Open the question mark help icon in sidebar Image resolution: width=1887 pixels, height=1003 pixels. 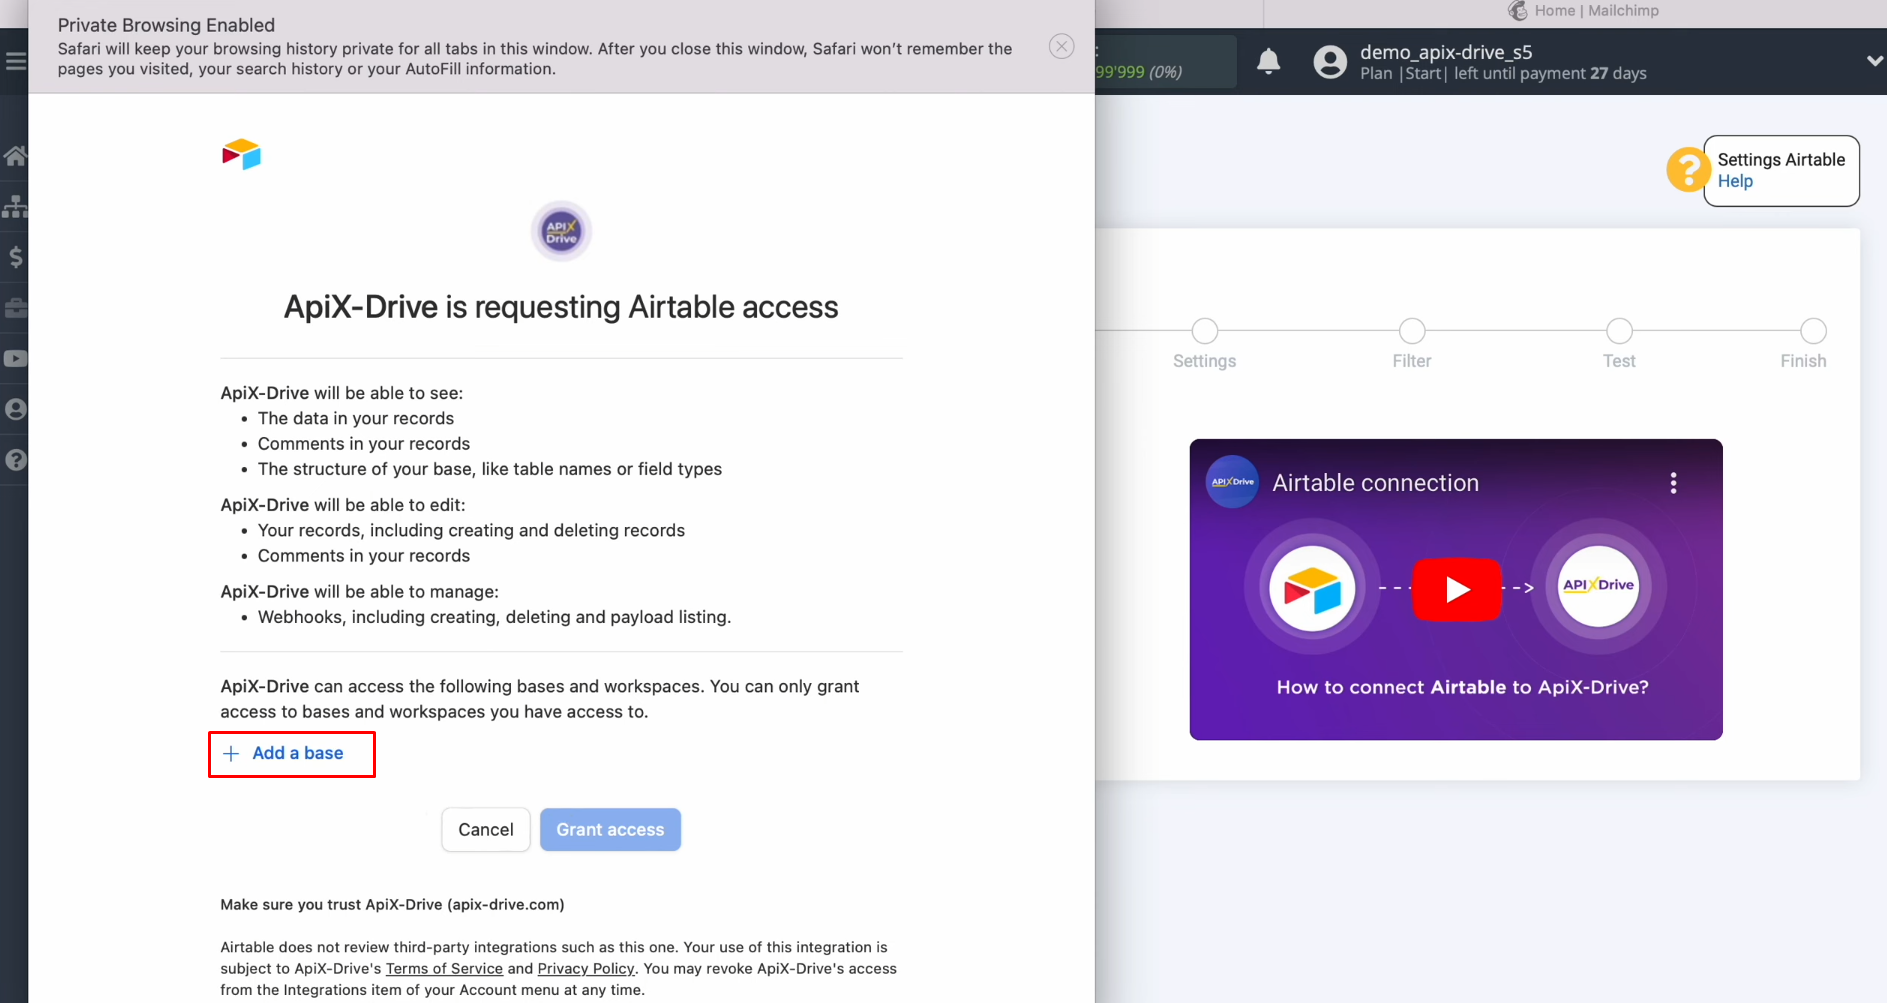[x=15, y=460]
